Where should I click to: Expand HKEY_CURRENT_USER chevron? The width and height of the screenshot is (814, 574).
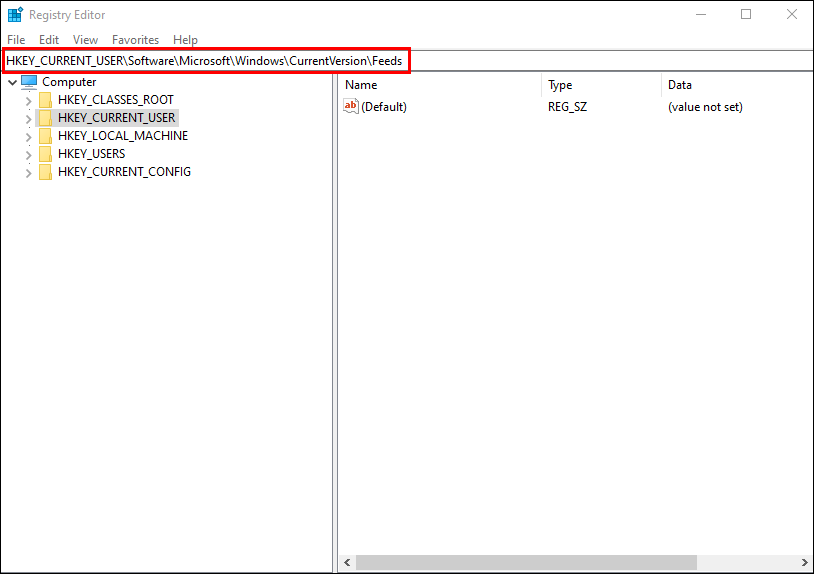[29, 119]
